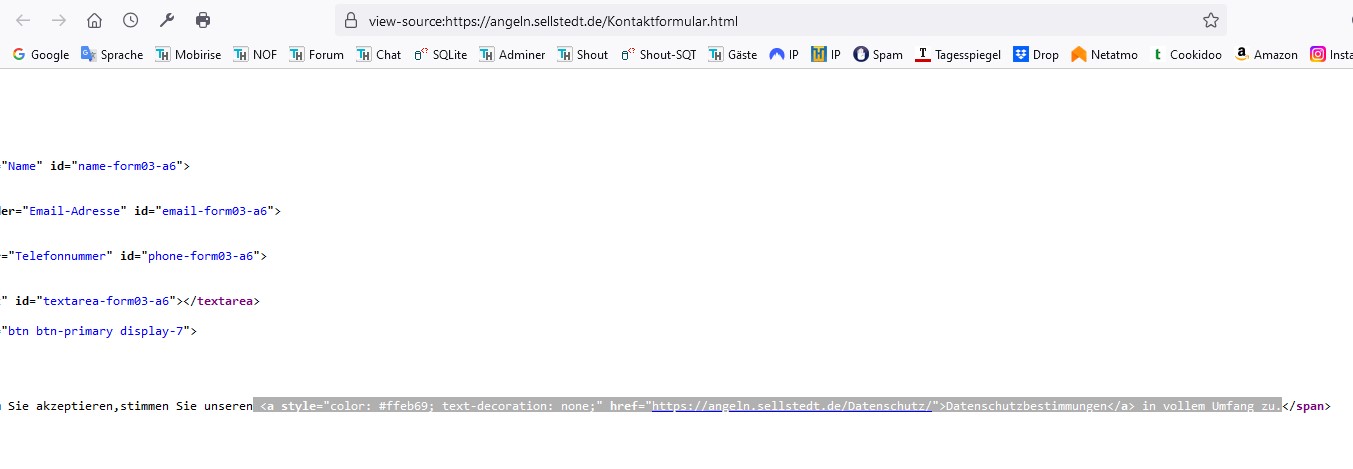Go to the home page icon

point(94,20)
